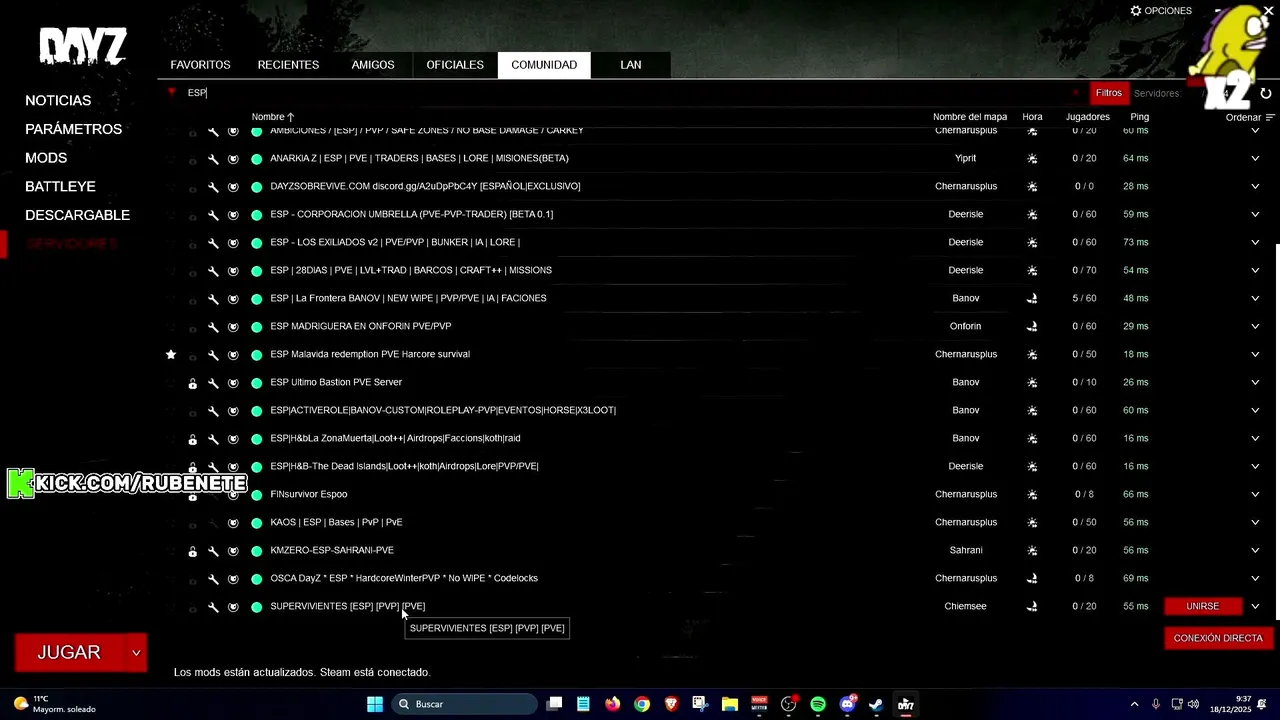1280x720 pixels.
Task: Click the night icon on OSCA DayZ row
Action: click(1032, 578)
